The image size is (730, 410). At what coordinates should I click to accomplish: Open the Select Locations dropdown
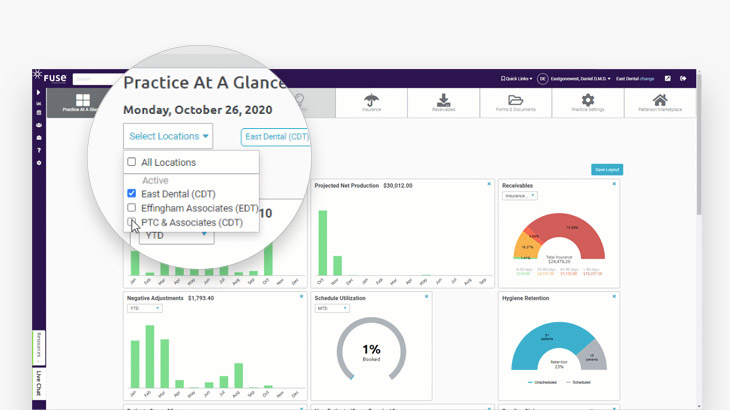pyautogui.click(x=168, y=136)
